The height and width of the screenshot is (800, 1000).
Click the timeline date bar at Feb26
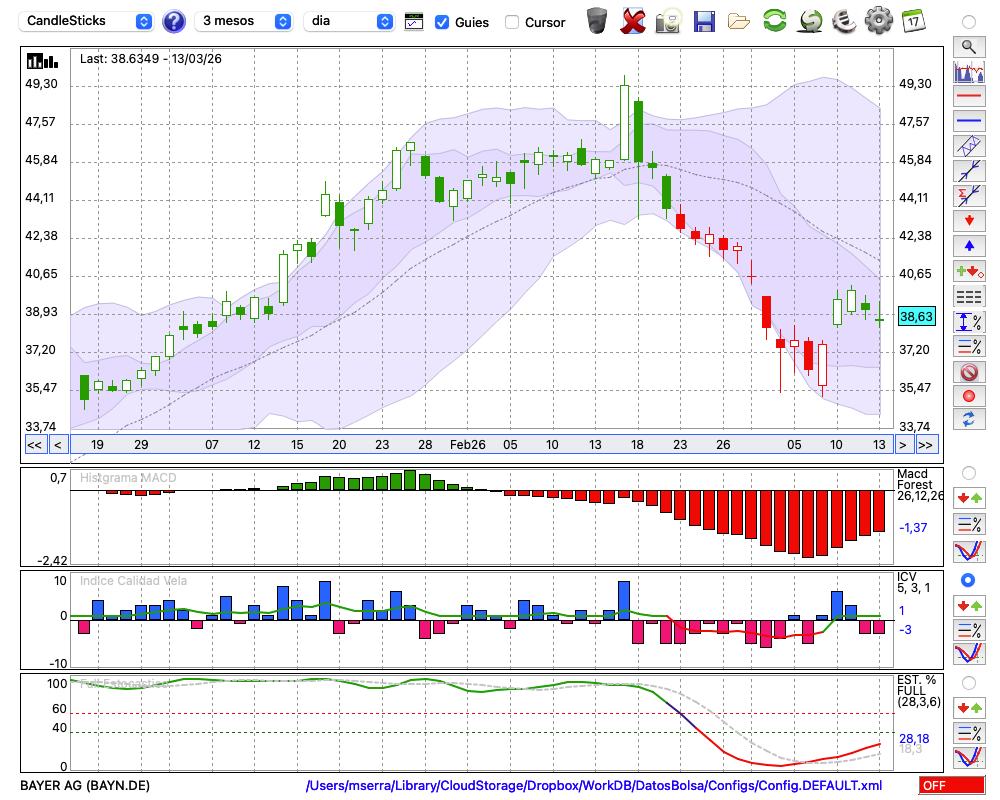[x=467, y=444]
